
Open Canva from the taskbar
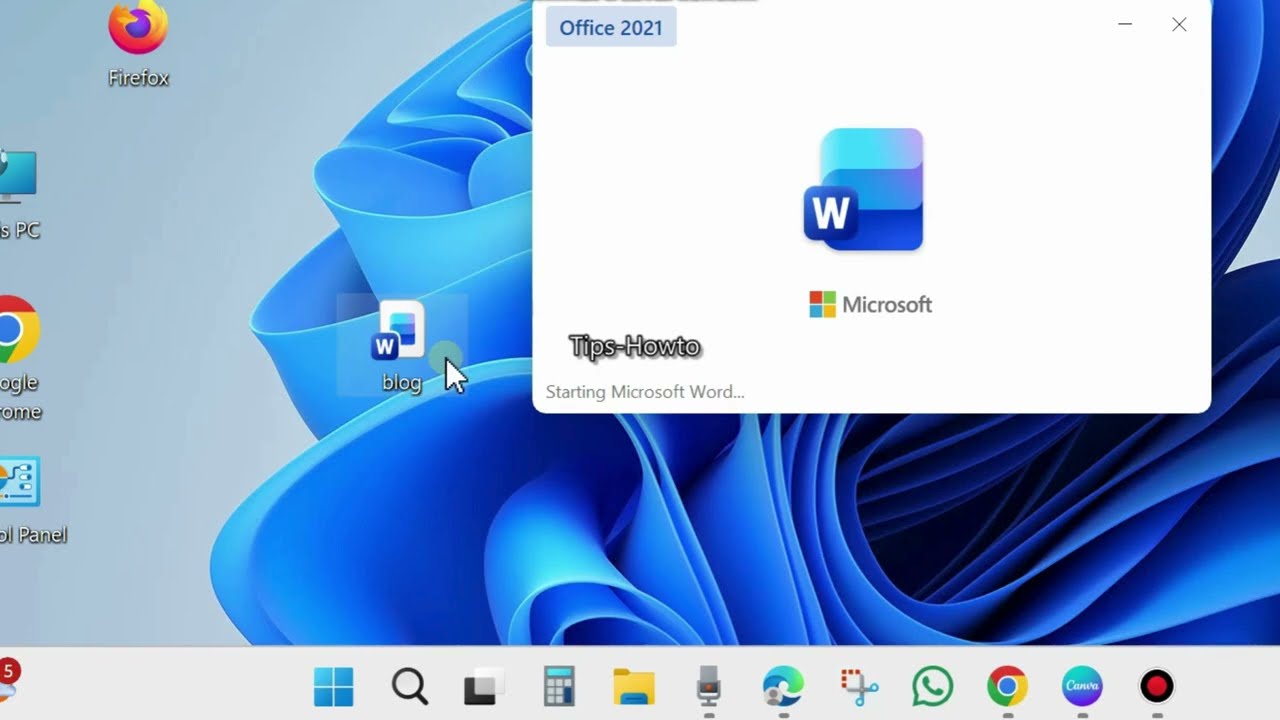pyautogui.click(x=1082, y=687)
